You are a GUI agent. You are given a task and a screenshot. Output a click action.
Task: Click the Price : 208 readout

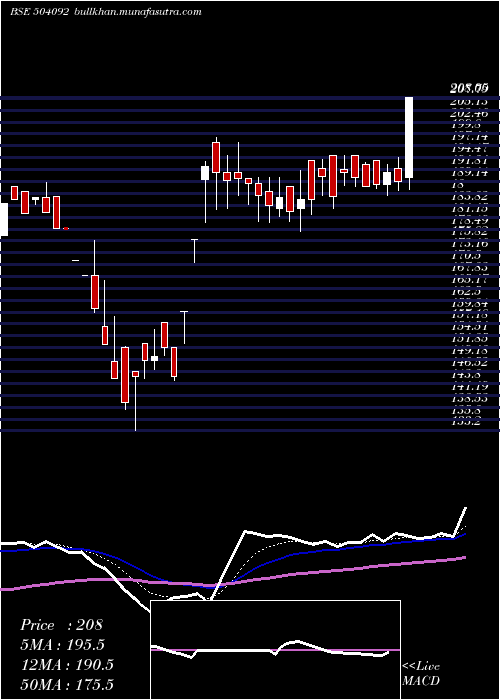62,625
